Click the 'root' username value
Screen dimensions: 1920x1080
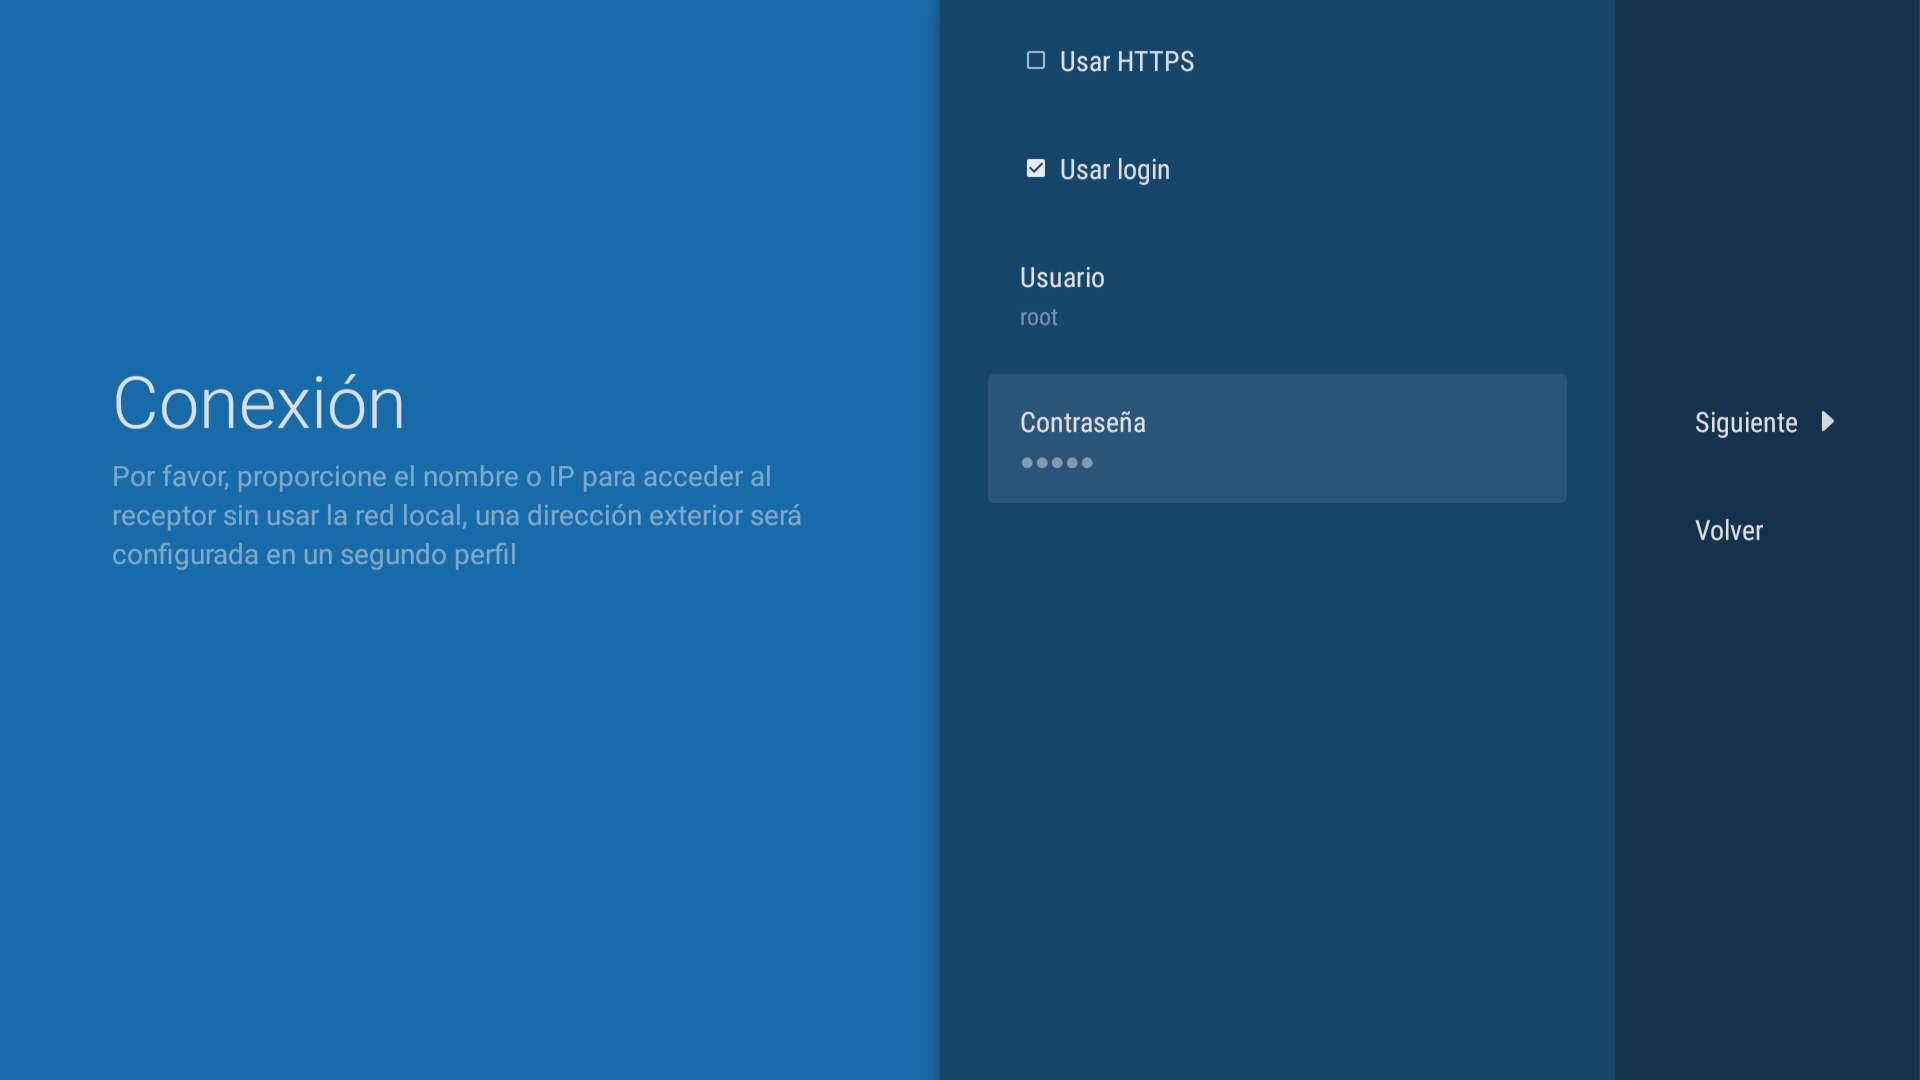(1038, 318)
